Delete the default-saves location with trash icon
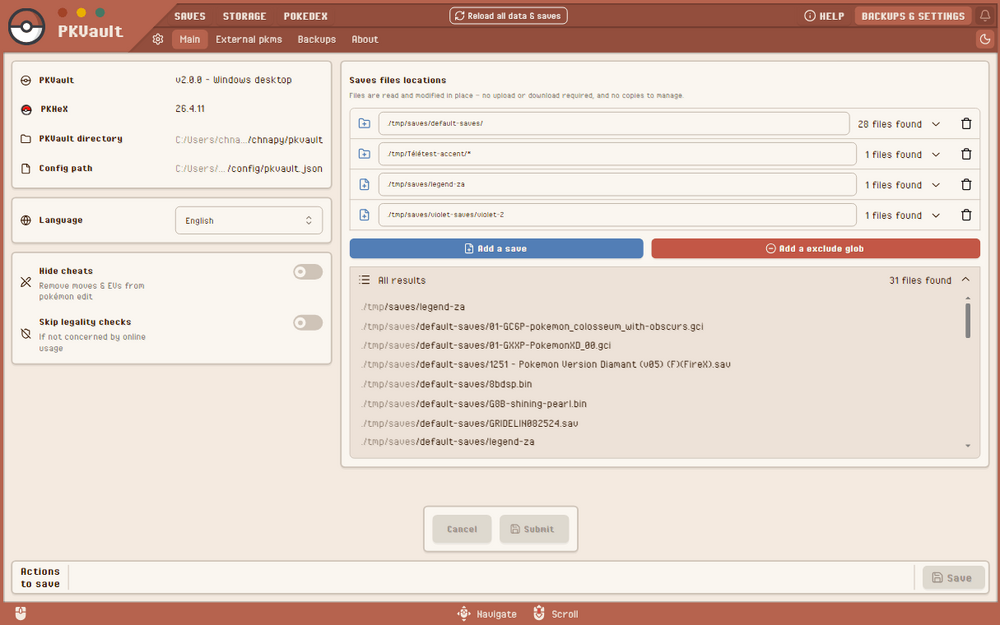 click(x=966, y=124)
